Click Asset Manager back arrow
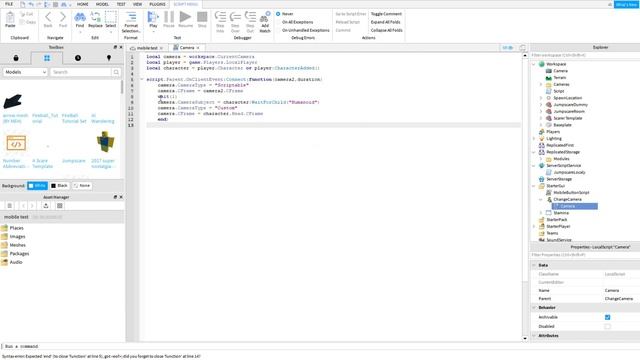The width and height of the screenshot is (640, 360). tap(23, 206)
